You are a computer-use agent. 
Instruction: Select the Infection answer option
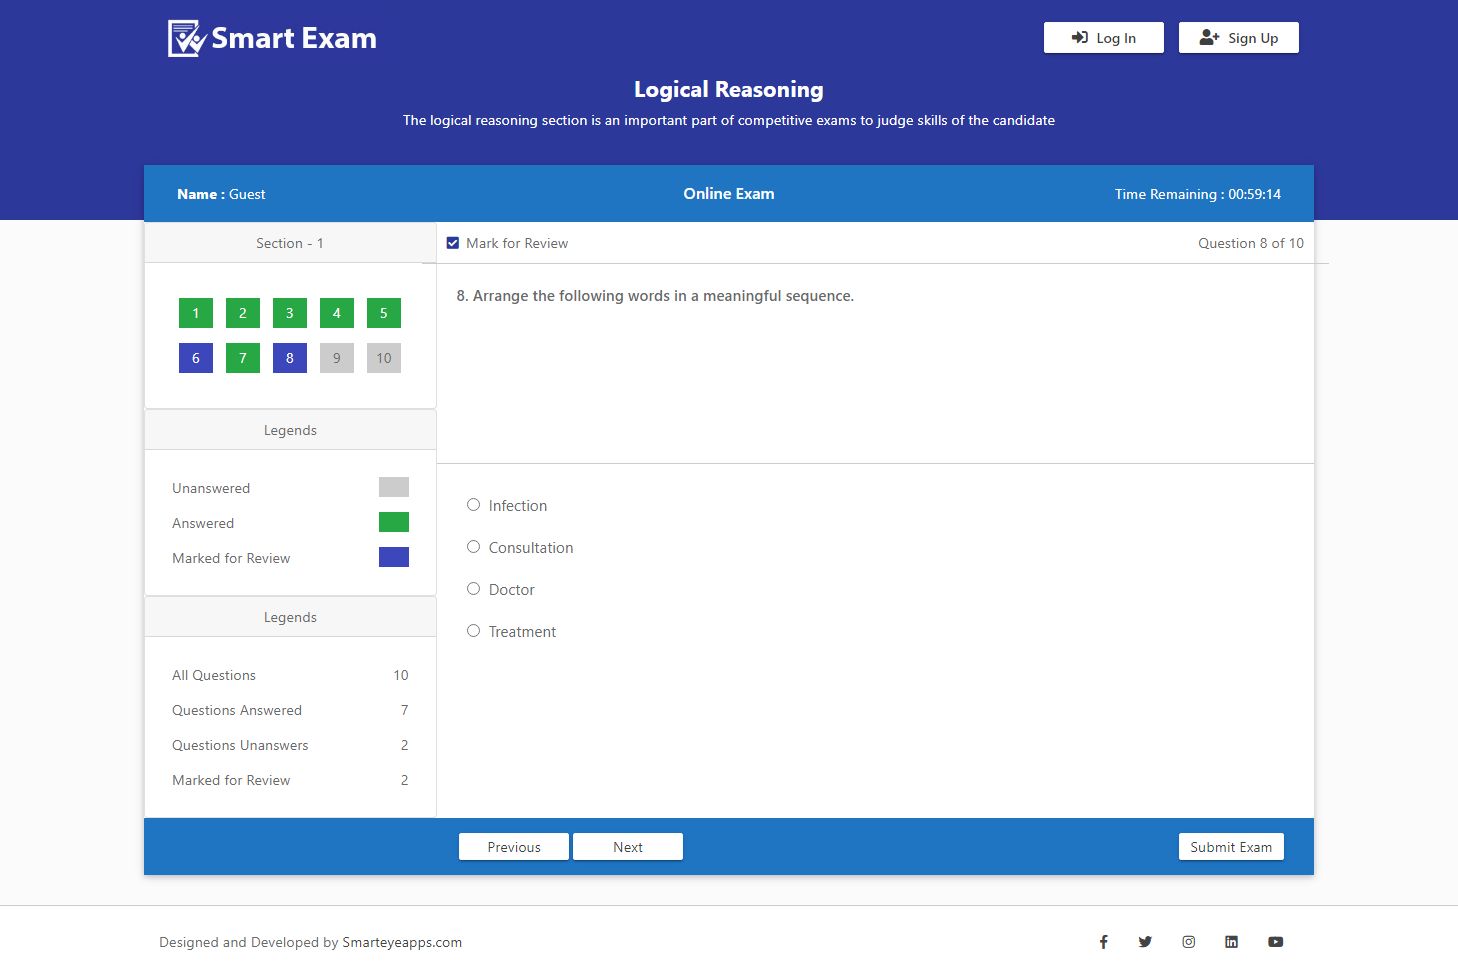474,505
